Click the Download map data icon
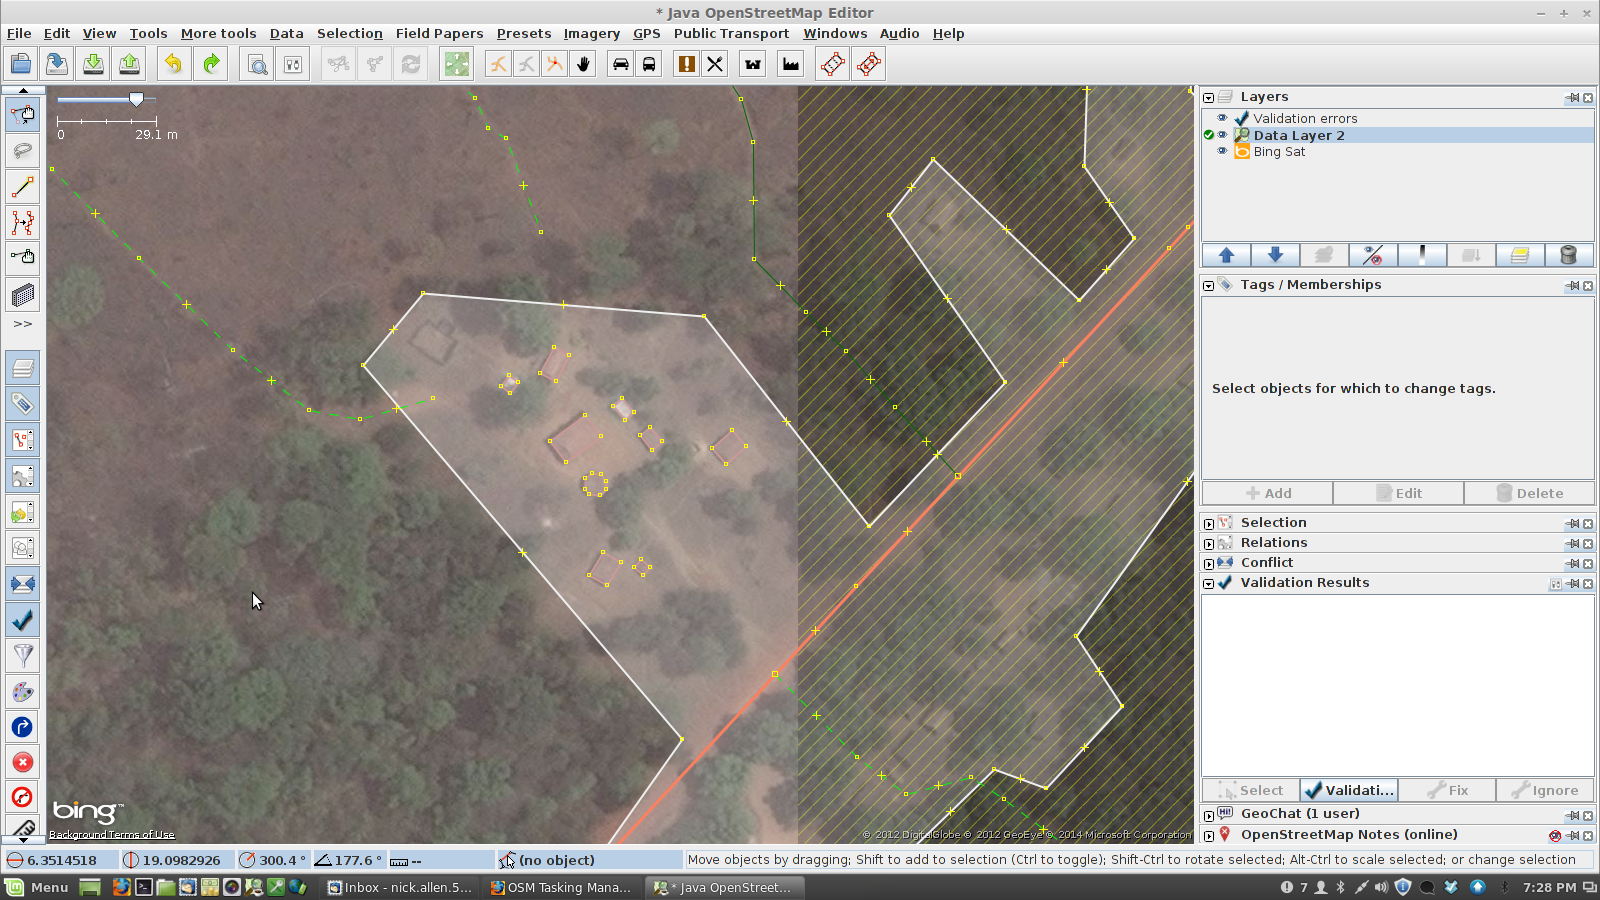The width and height of the screenshot is (1600, 900). point(93,64)
